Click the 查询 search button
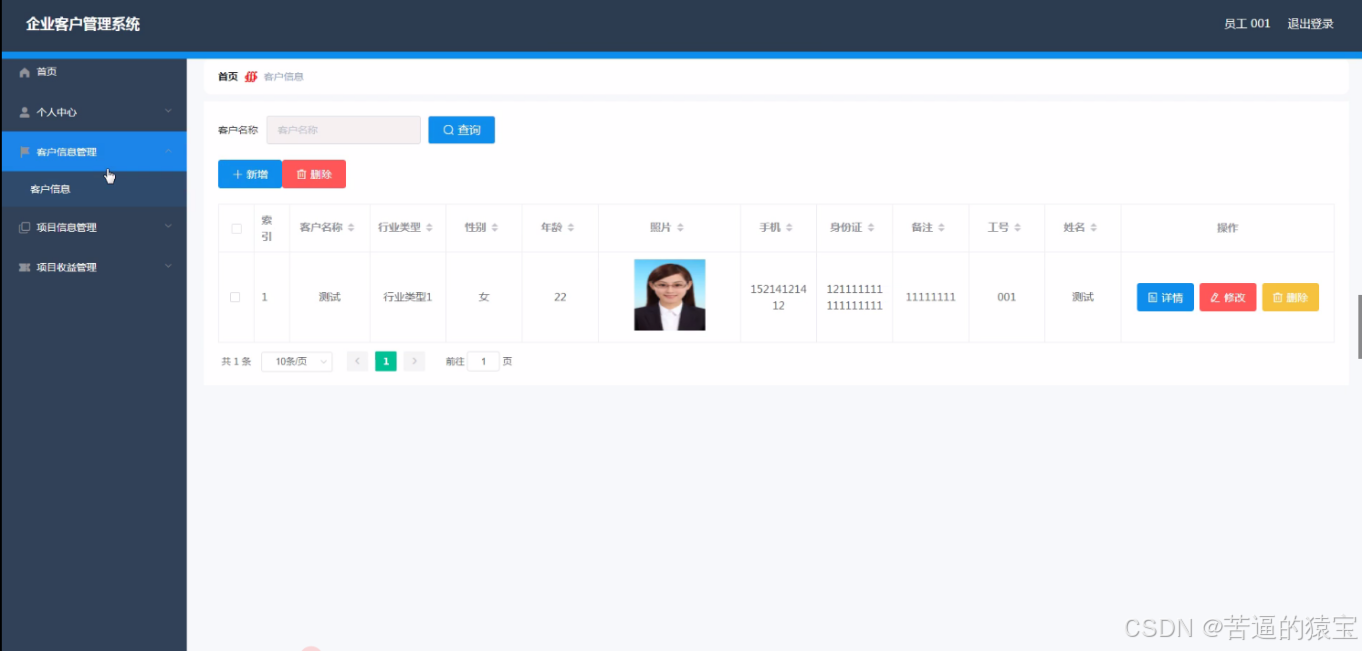Screen dimensions: 1362x651 pos(462,130)
